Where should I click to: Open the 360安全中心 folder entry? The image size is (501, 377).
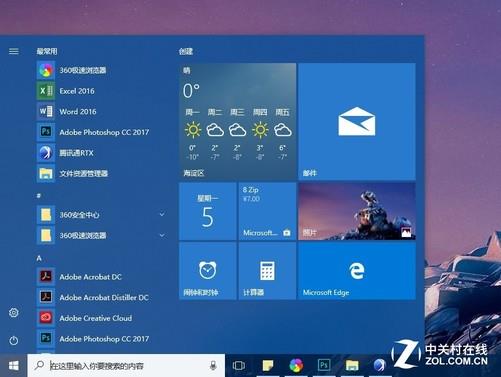click(102, 215)
